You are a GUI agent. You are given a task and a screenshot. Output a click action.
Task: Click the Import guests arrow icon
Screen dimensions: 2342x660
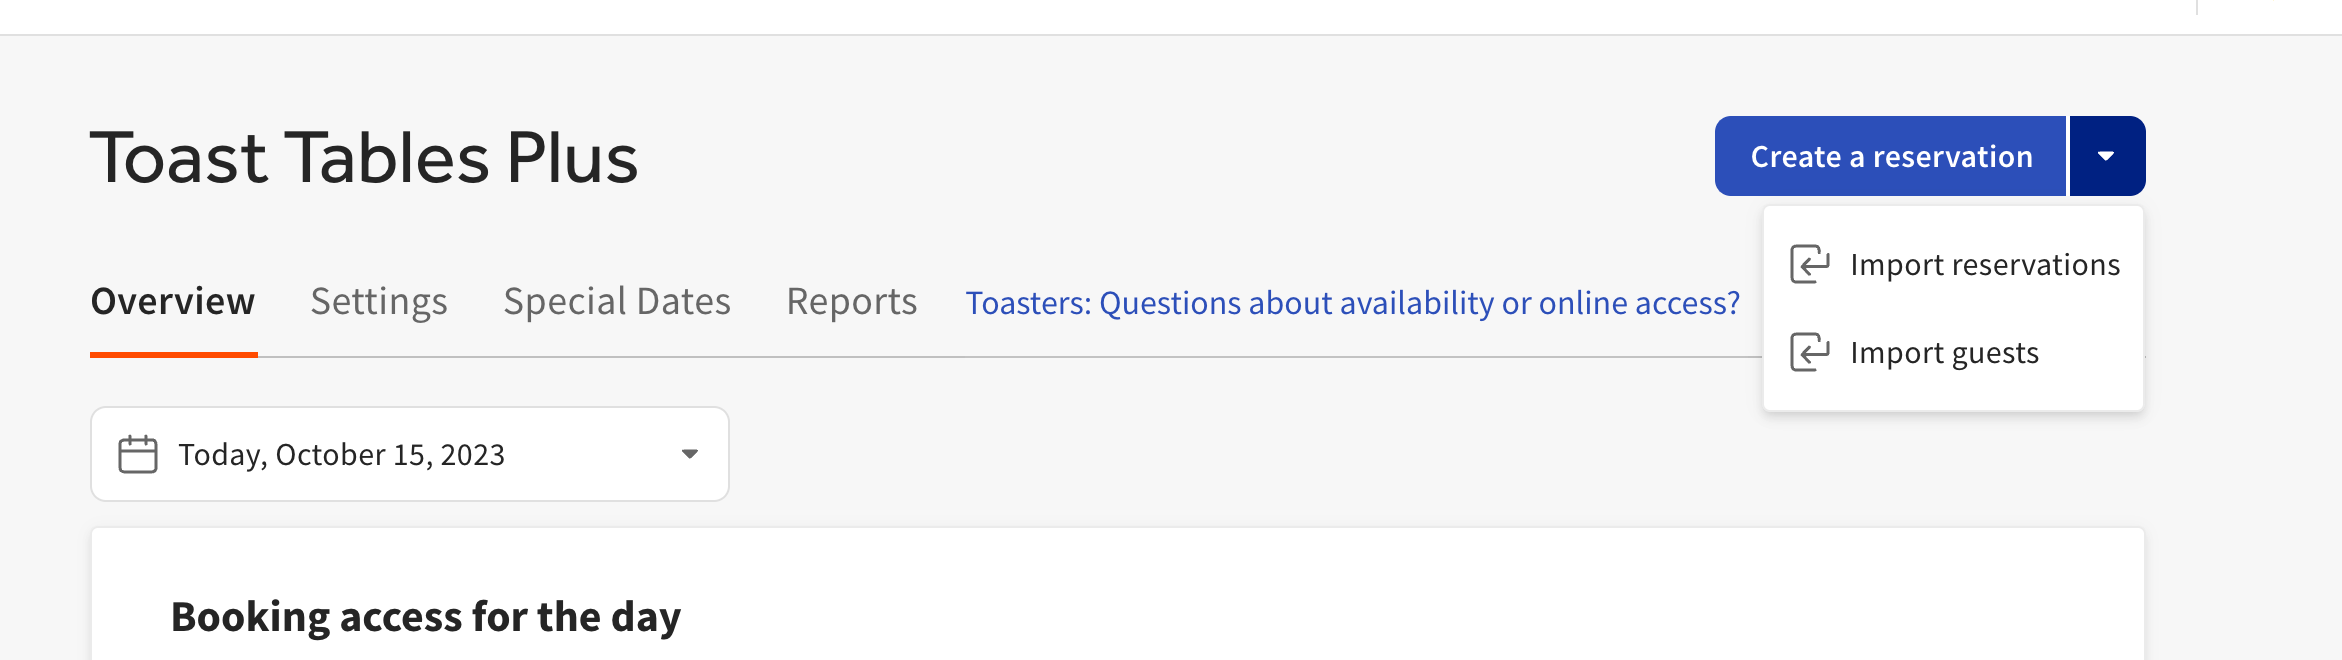pyautogui.click(x=1809, y=353)
